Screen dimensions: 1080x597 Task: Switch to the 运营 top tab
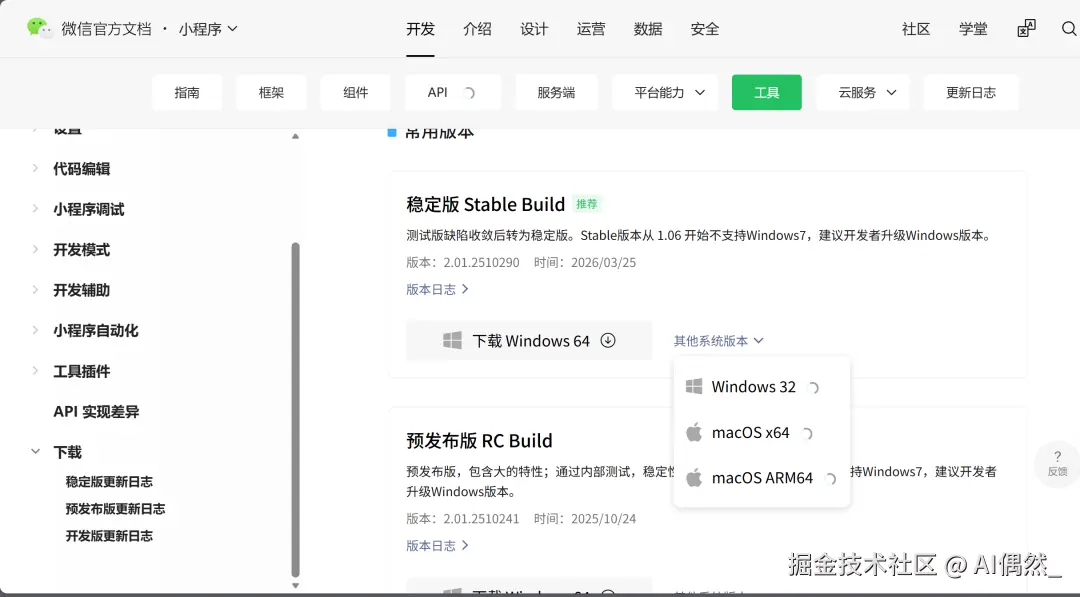591,29
